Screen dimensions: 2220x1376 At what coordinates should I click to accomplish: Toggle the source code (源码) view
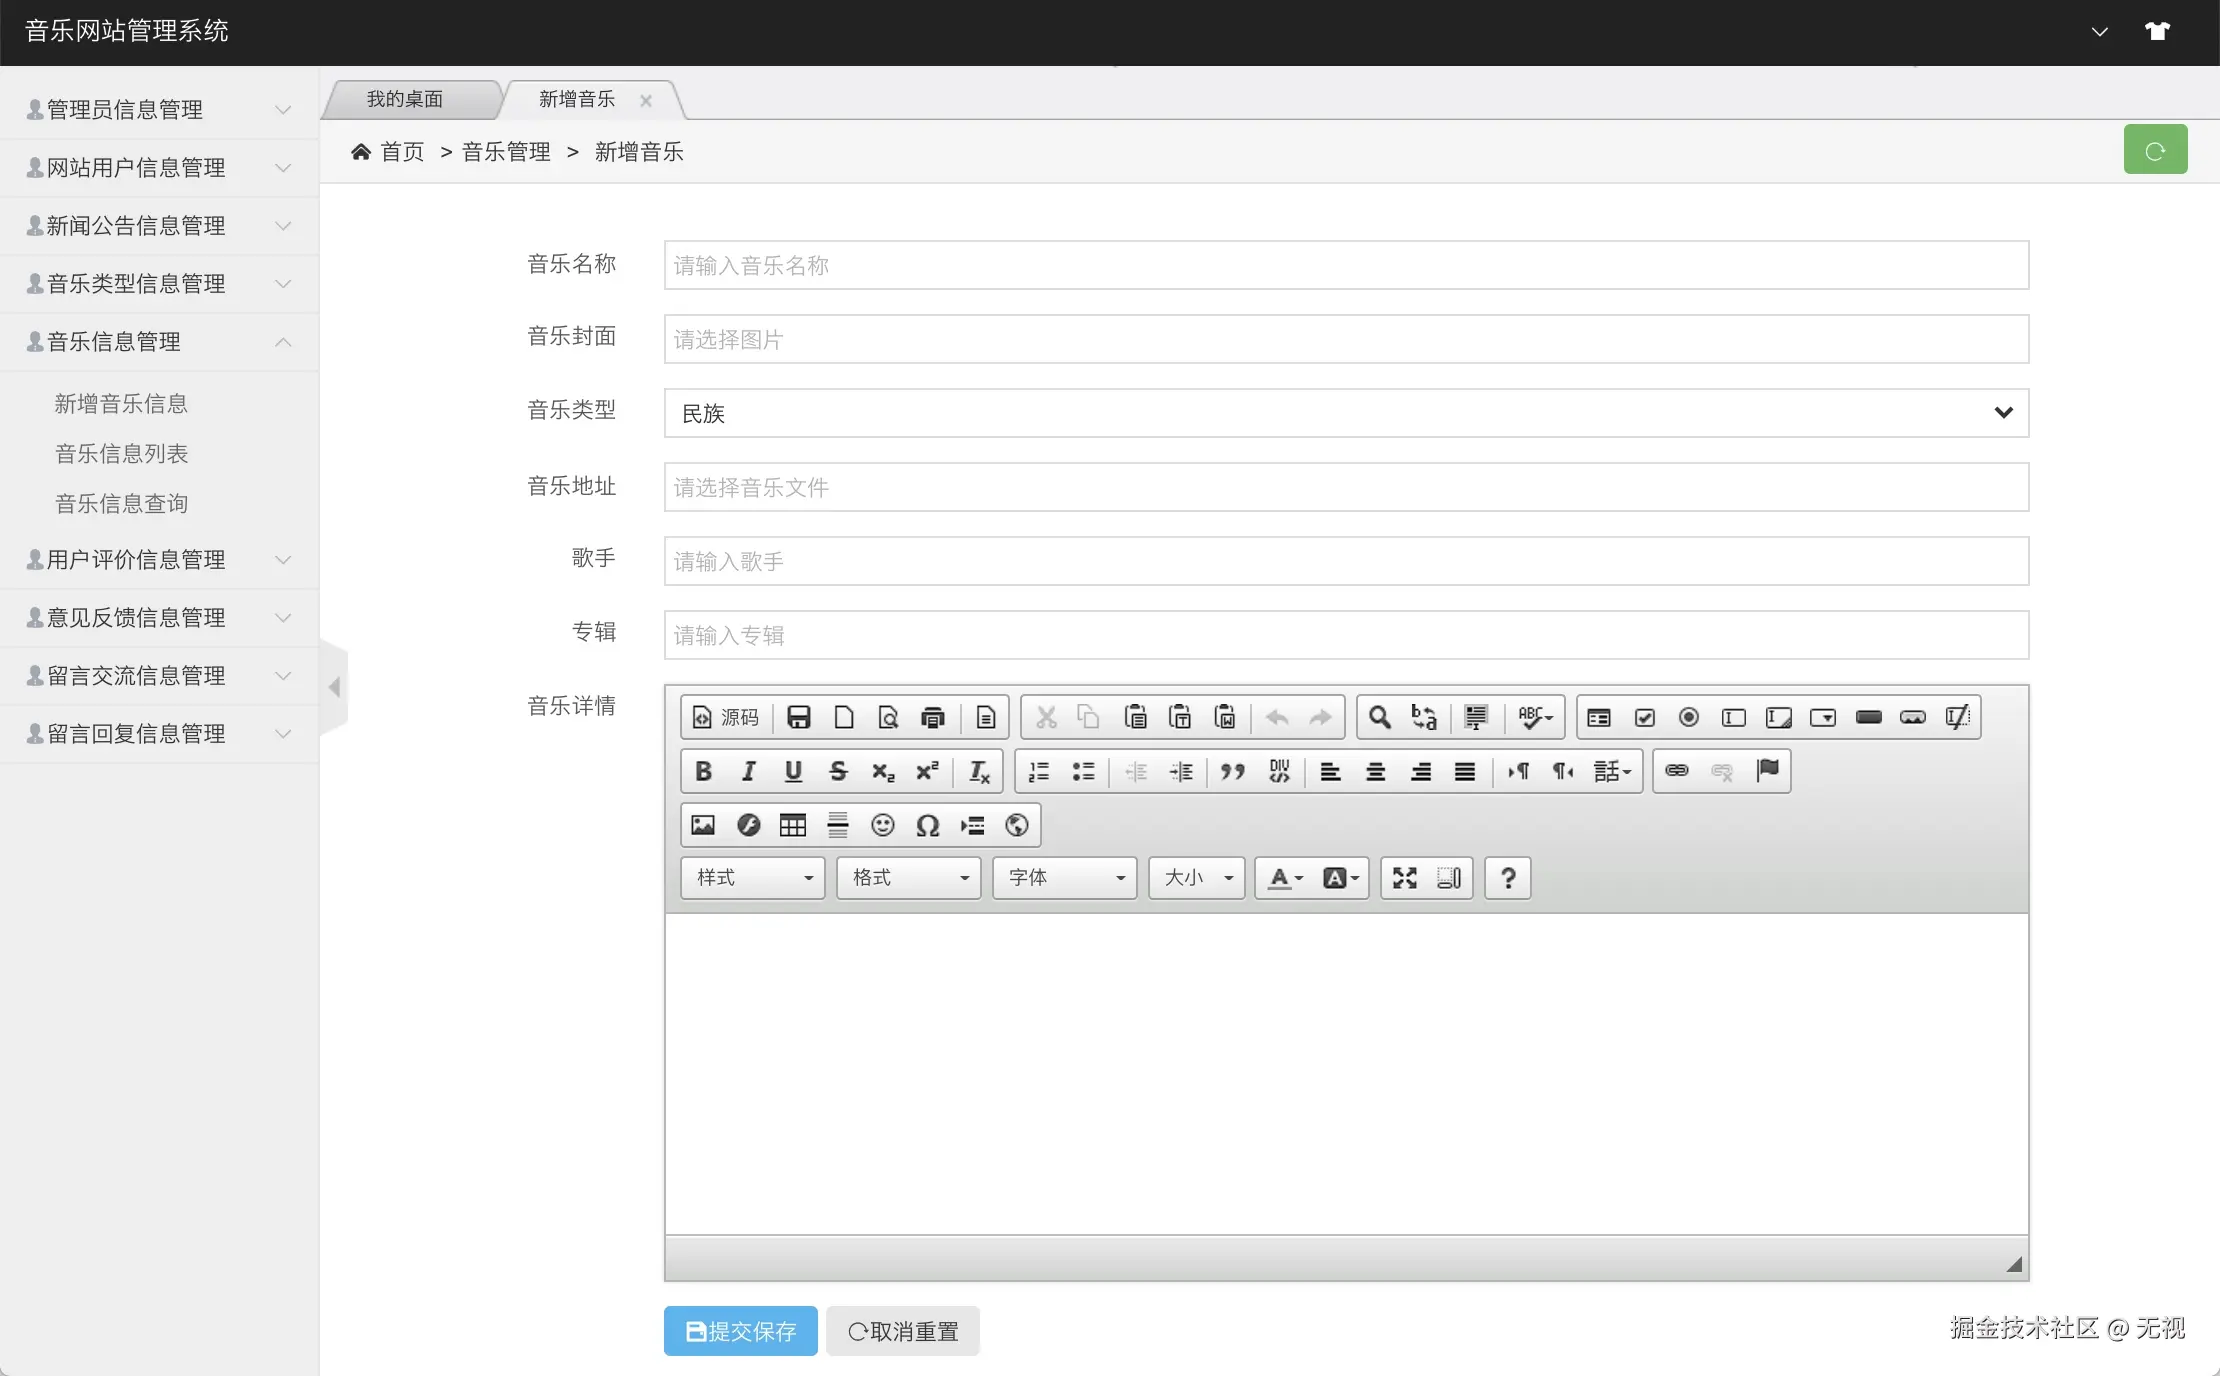tap(726, 717)
